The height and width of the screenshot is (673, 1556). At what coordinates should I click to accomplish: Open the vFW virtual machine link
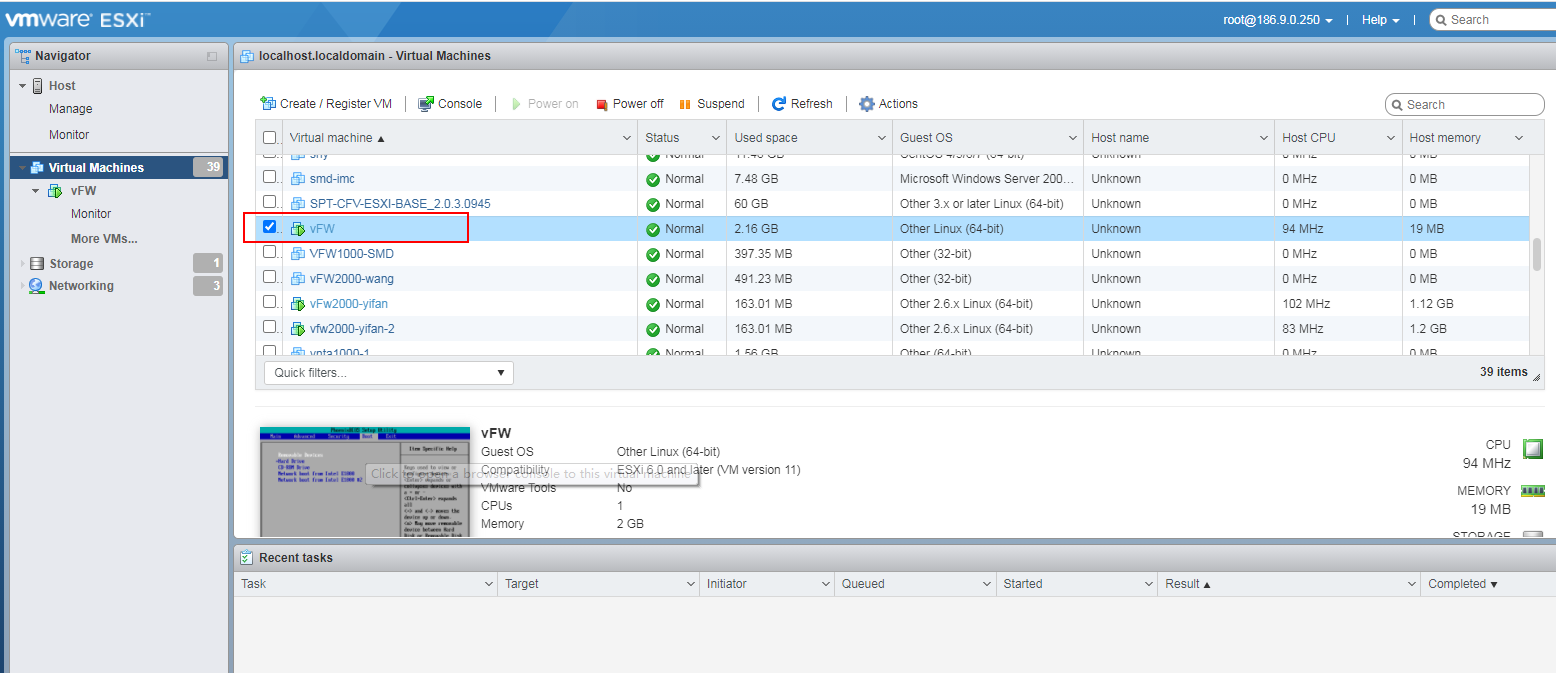click(x=322, y=229)
